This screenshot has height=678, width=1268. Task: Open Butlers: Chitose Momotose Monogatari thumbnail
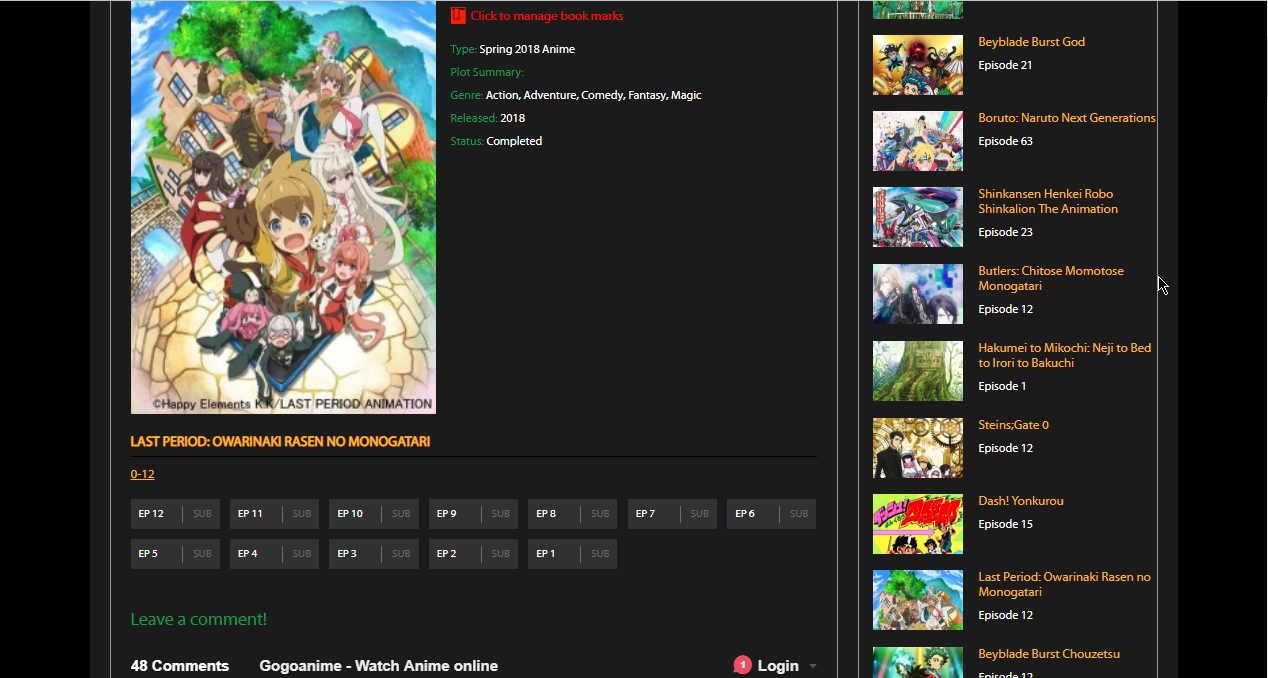[x=917, y=294]
